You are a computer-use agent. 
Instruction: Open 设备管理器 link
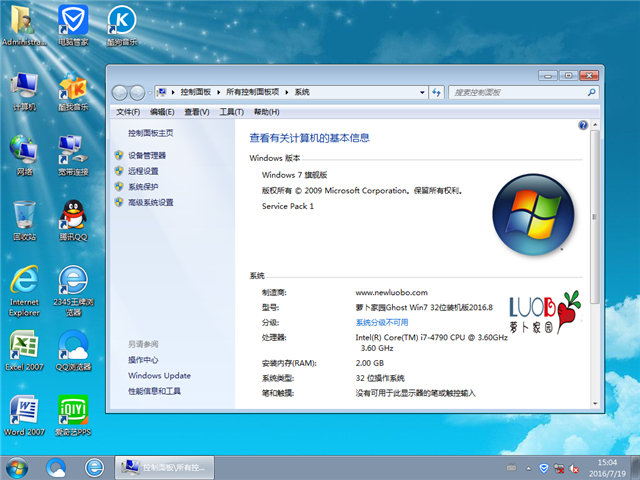pyautogui.click(x=147, y=156)
